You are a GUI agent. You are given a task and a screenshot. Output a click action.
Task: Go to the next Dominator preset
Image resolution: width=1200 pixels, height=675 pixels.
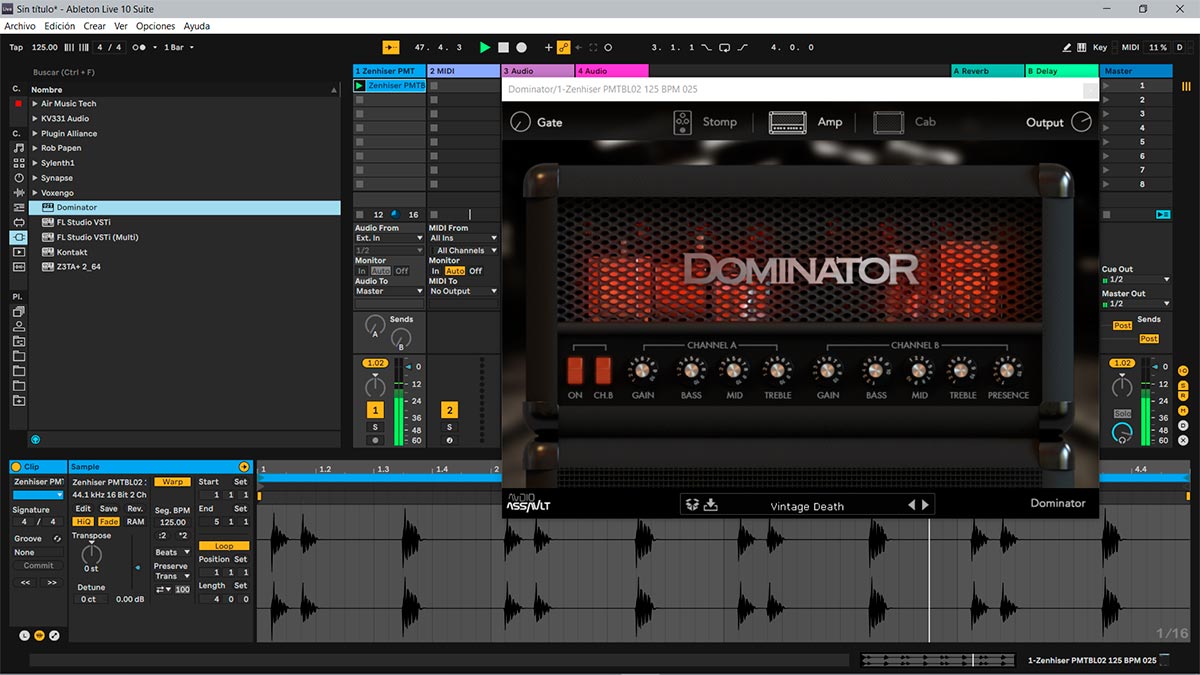point(925,505)
